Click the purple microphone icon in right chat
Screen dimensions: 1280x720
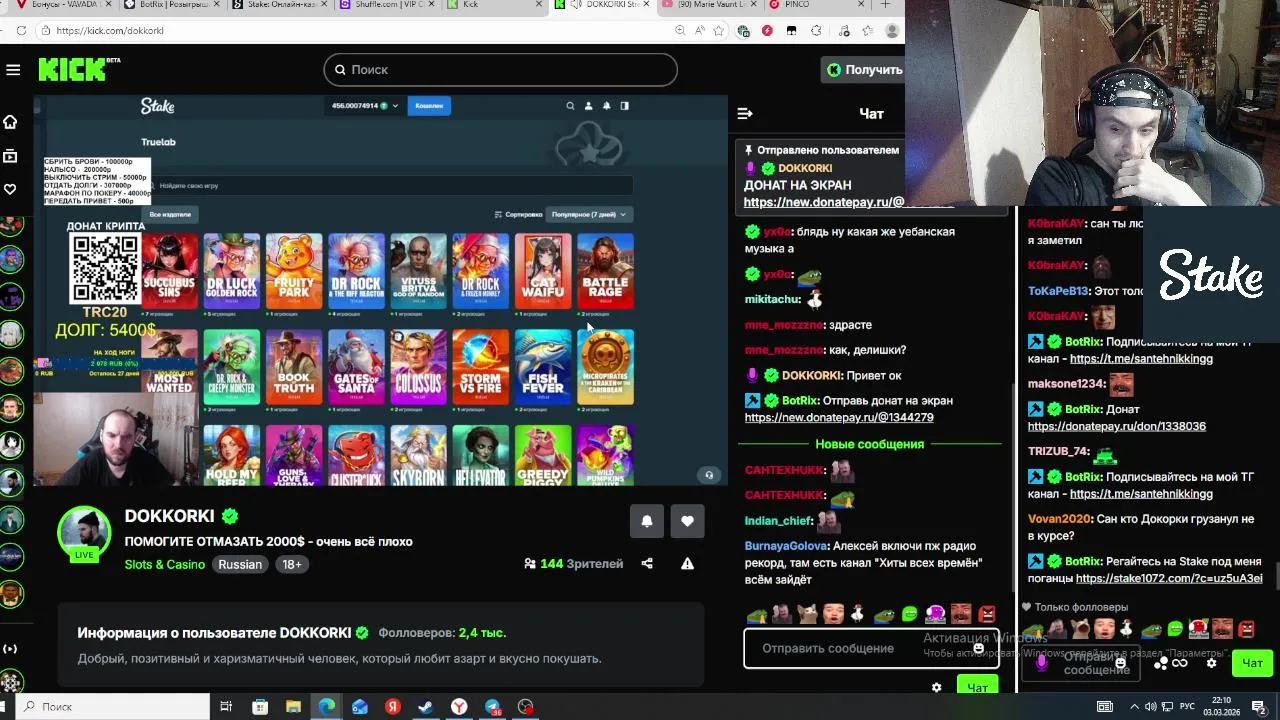(x=1042, y=662)
